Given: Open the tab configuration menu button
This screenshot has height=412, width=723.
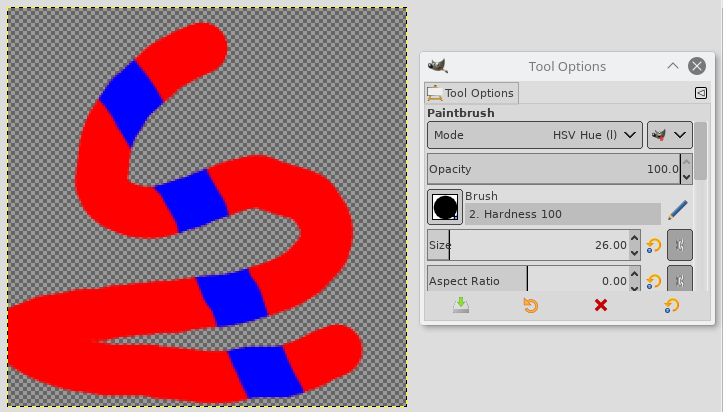Looking at the screenshot, I should (700, 93).
